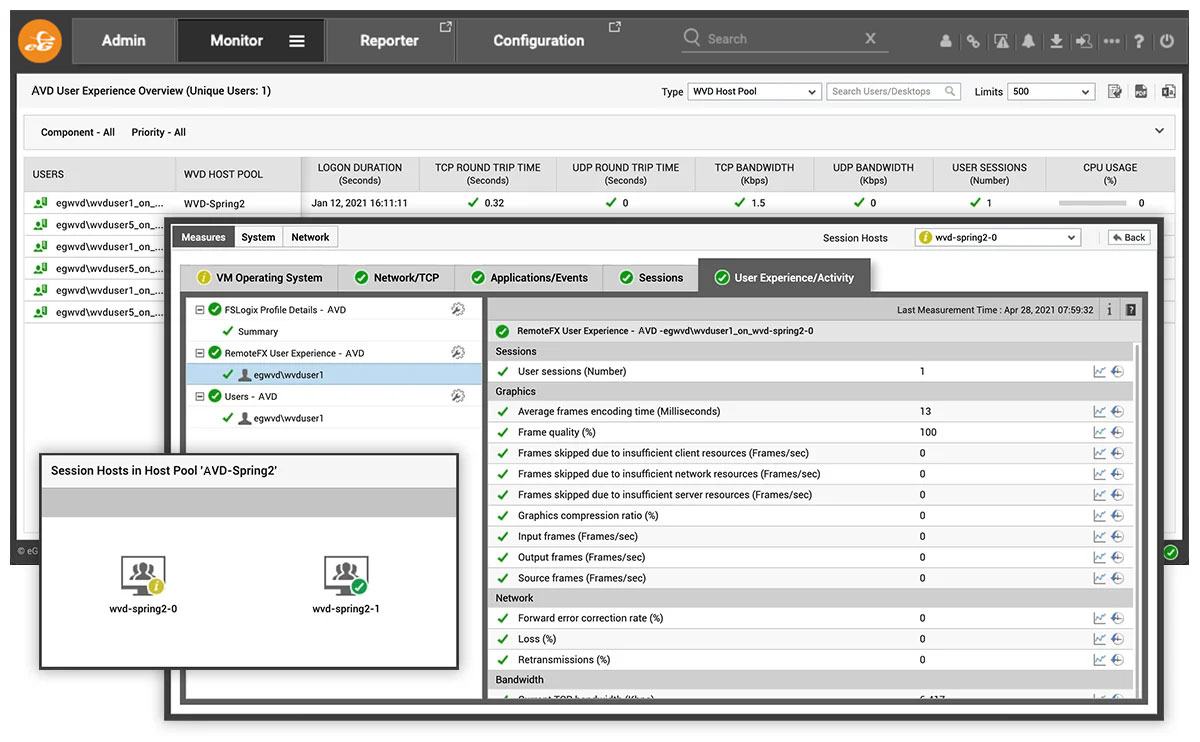Click wrench icon beside Users - AVD
Viewport: 1200px width, 742px height.
tap(458, 396)
